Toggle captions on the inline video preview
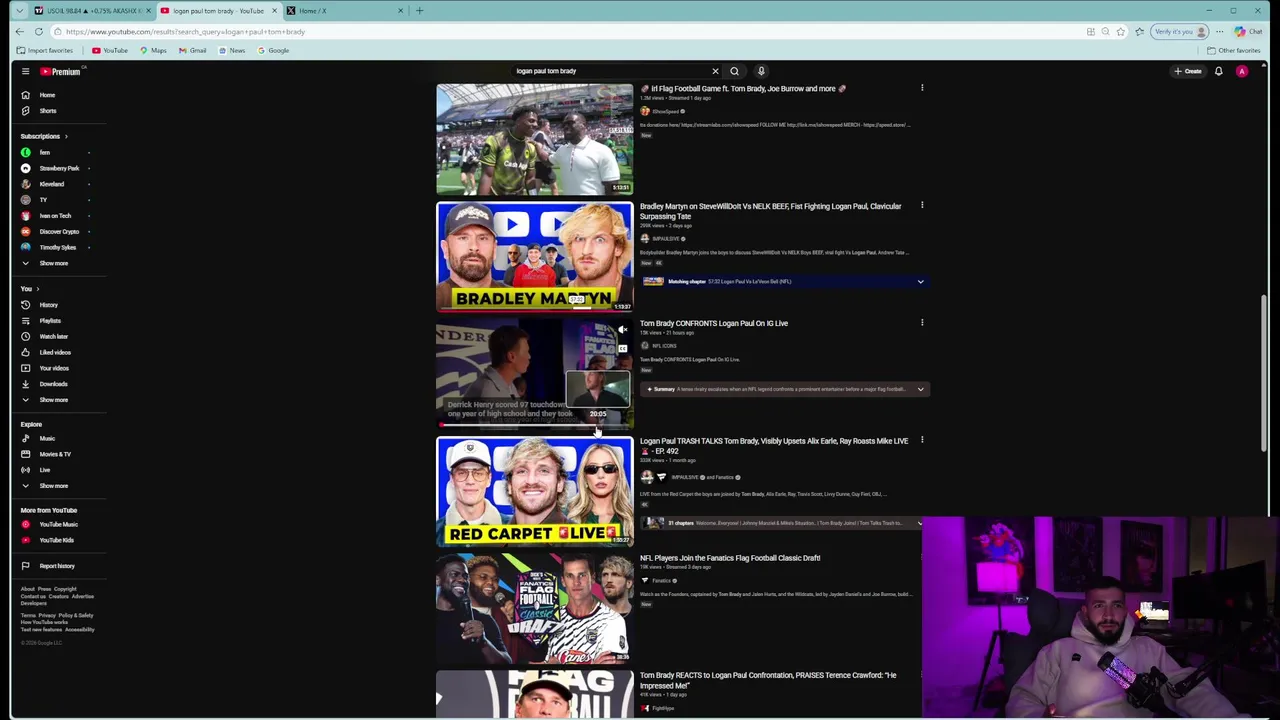Viewport: 1280px width, 720px height. [622, 349]
